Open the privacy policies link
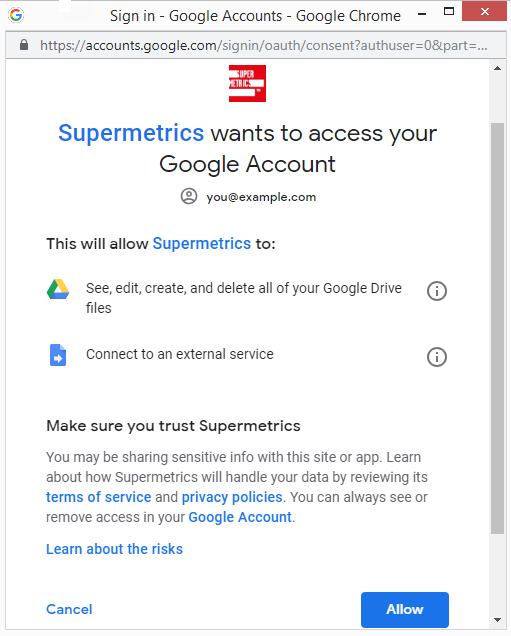Viewport: 511px width, 636px height. [x=232, y=497]
